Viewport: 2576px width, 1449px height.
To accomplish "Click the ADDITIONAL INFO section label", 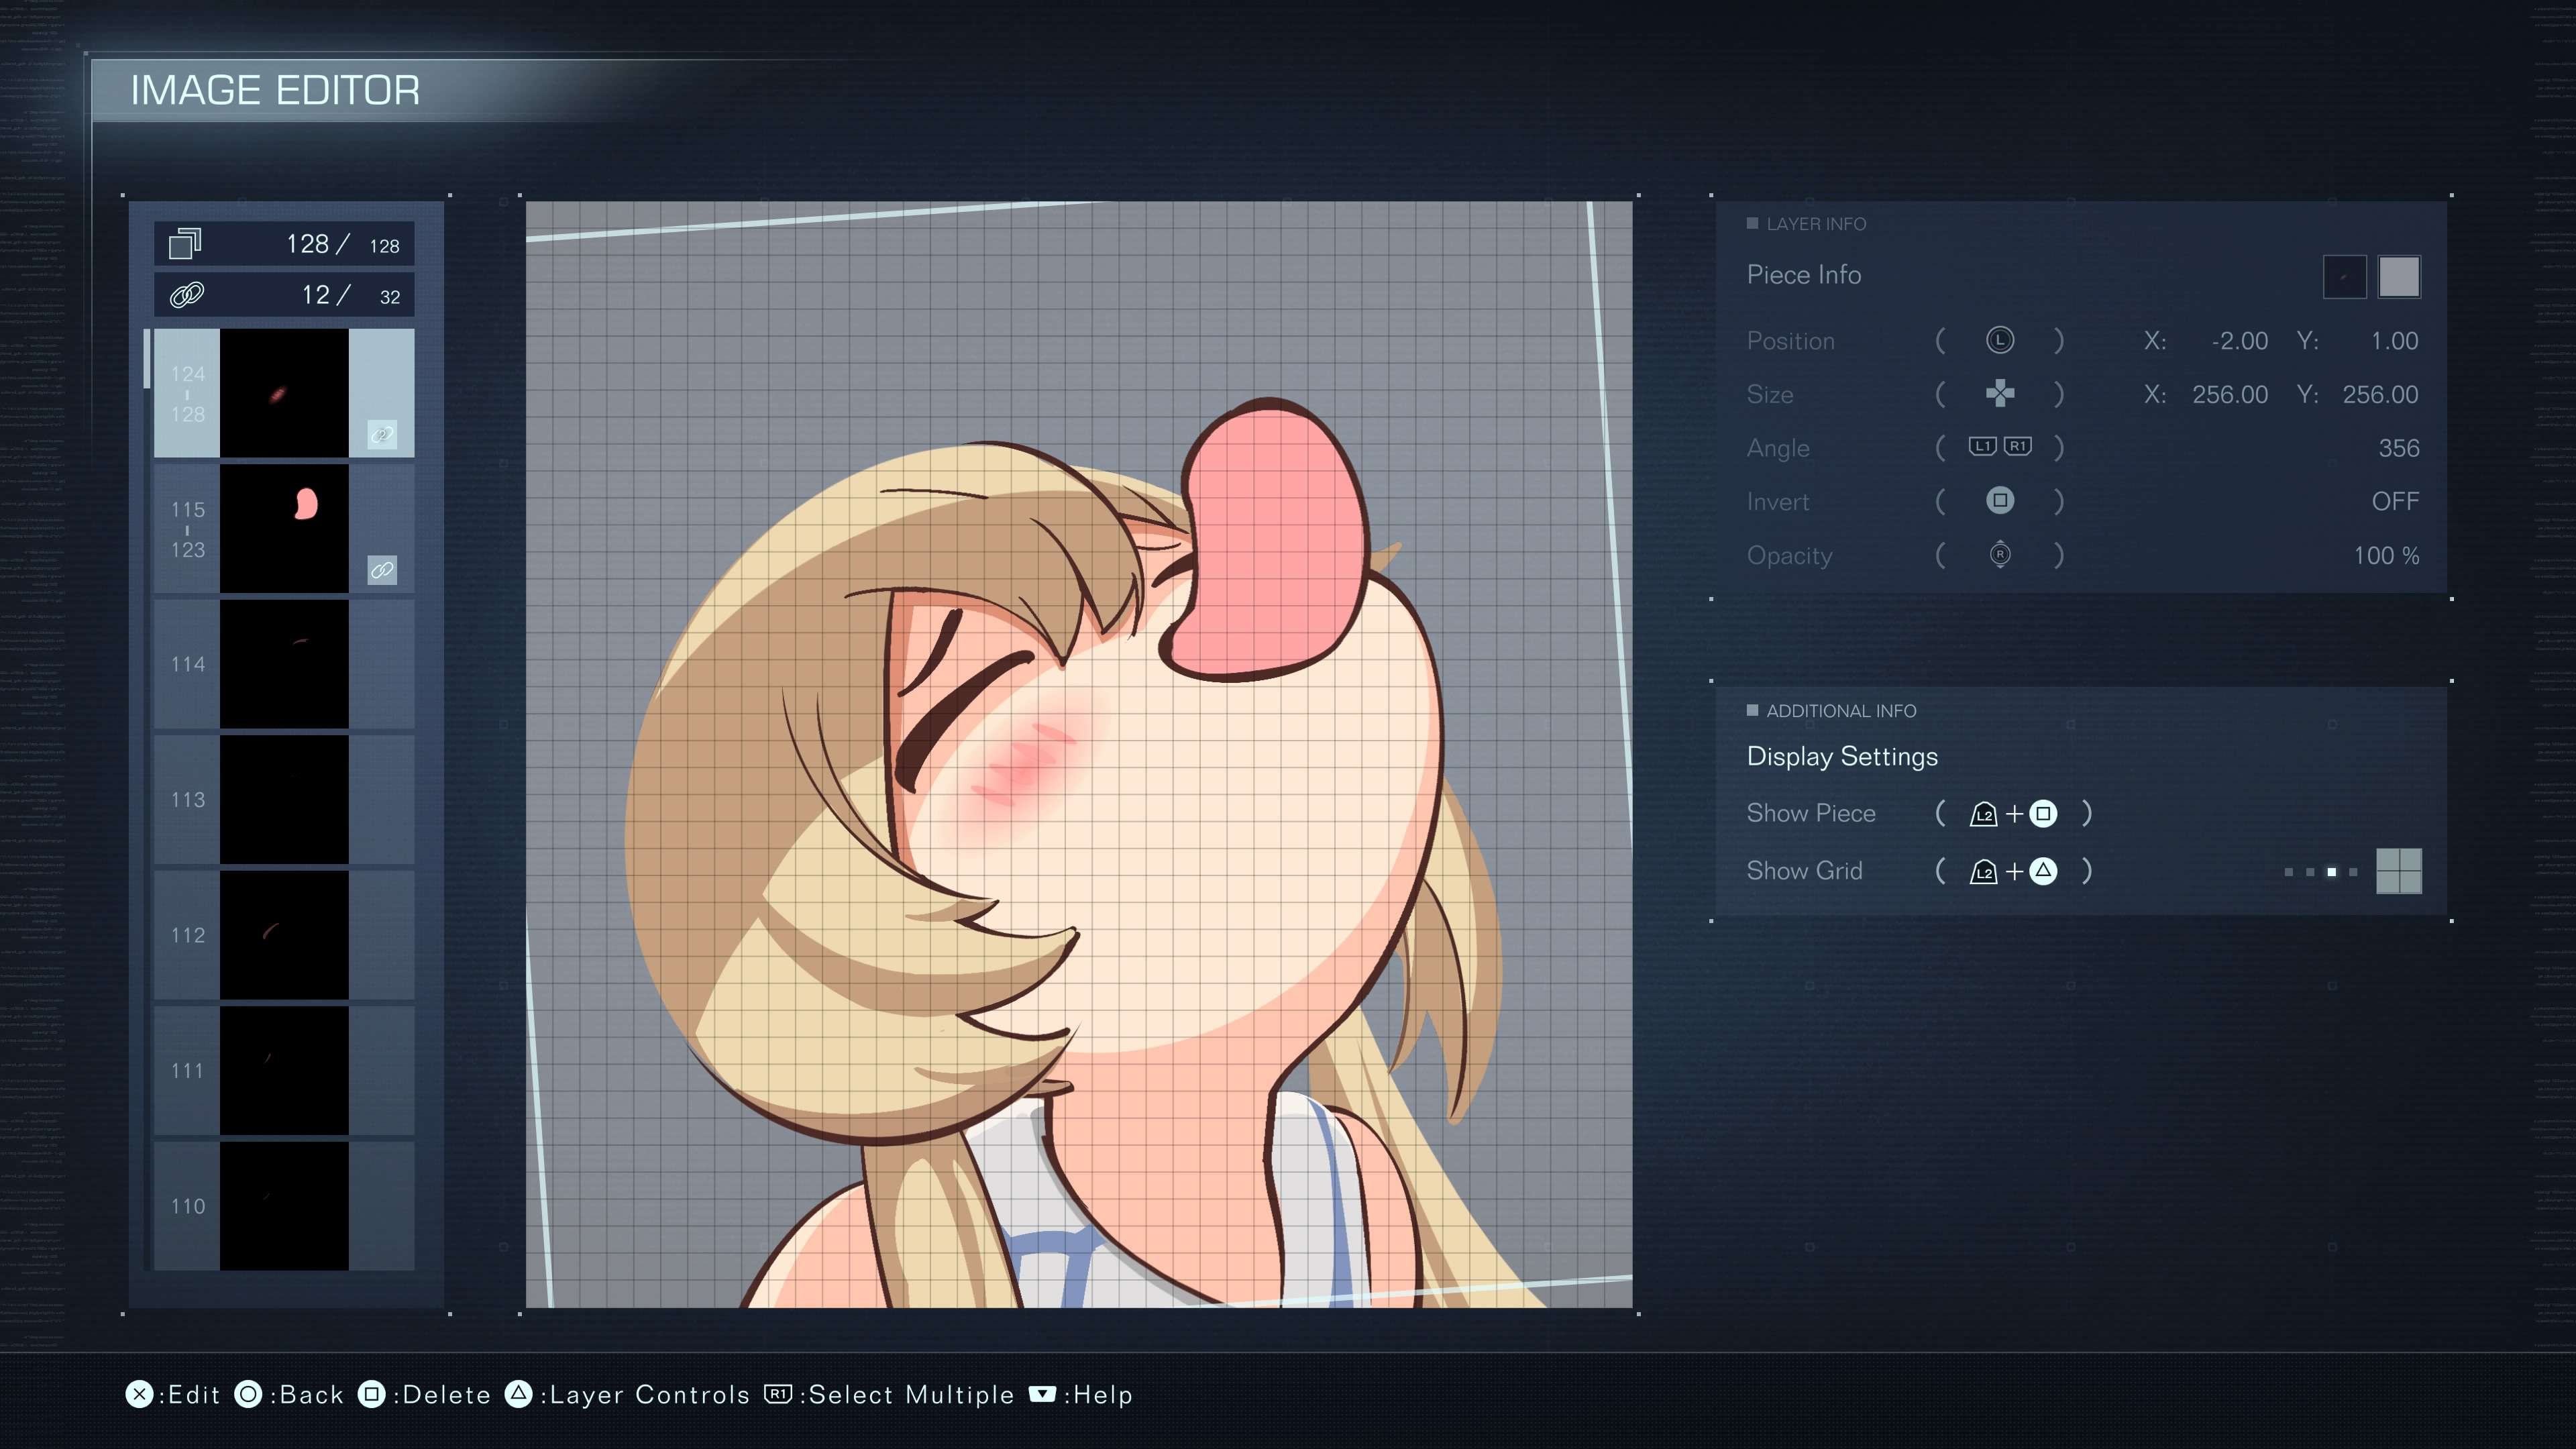I will 1841,711.
